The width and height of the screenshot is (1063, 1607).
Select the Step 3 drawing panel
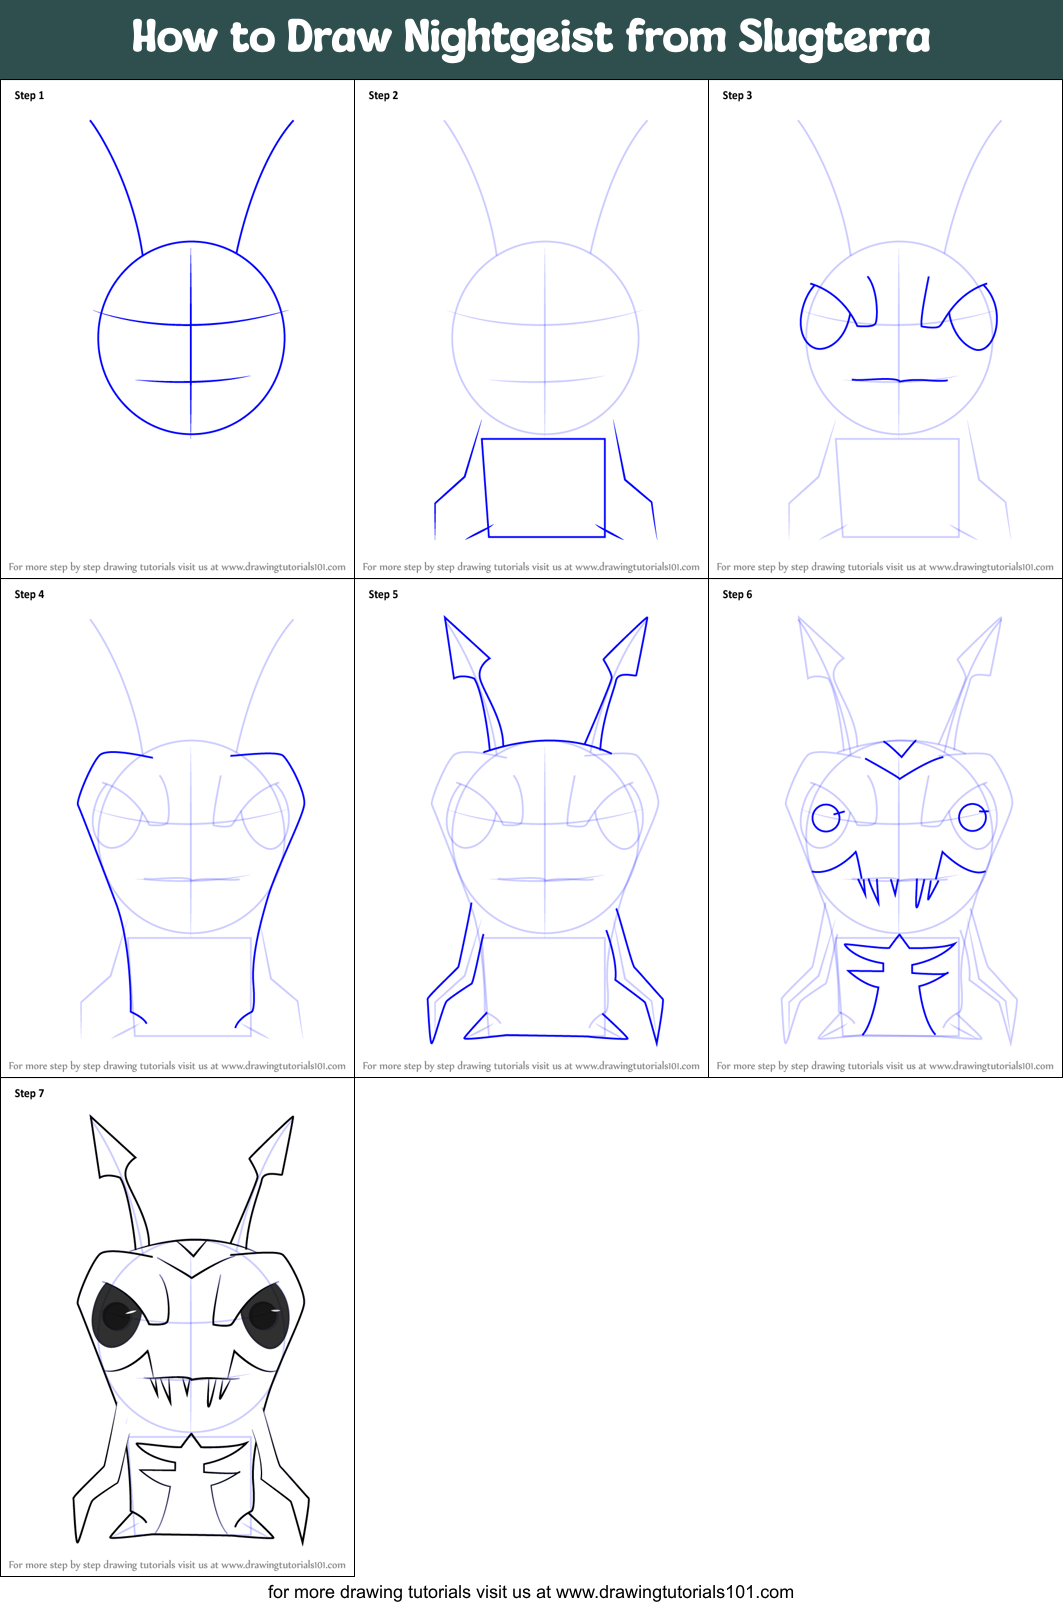(885, 329)
